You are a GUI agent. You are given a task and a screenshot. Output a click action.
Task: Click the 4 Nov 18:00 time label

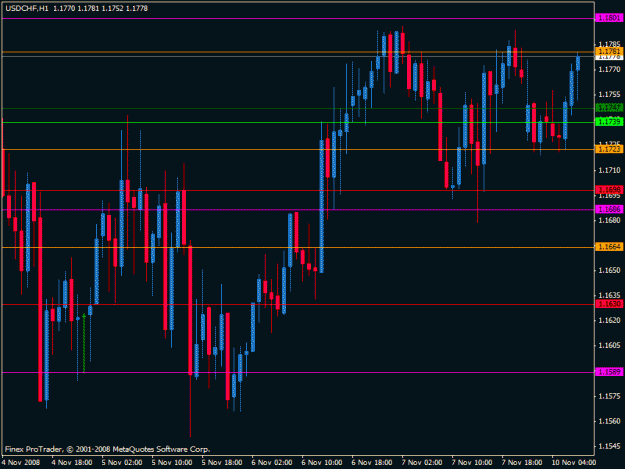click(x=72, y=463)
